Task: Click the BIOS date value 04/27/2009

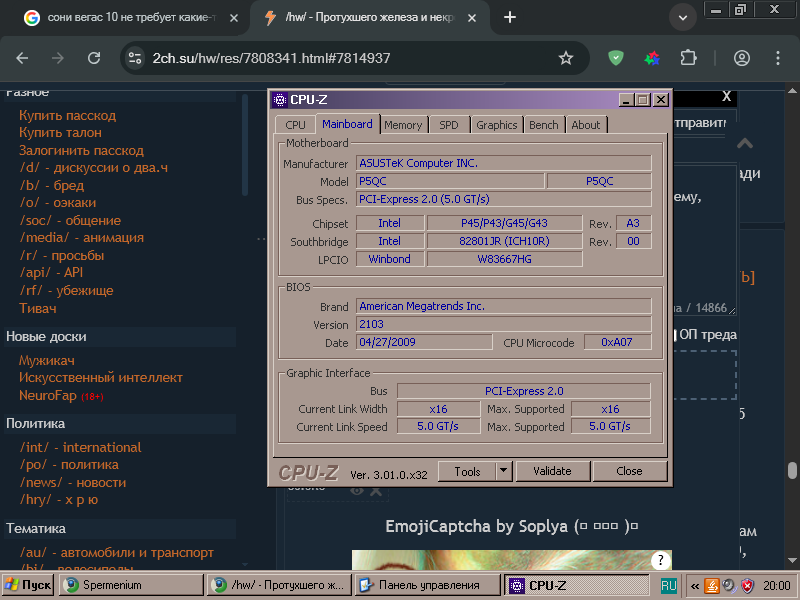Action: point(424,342)
